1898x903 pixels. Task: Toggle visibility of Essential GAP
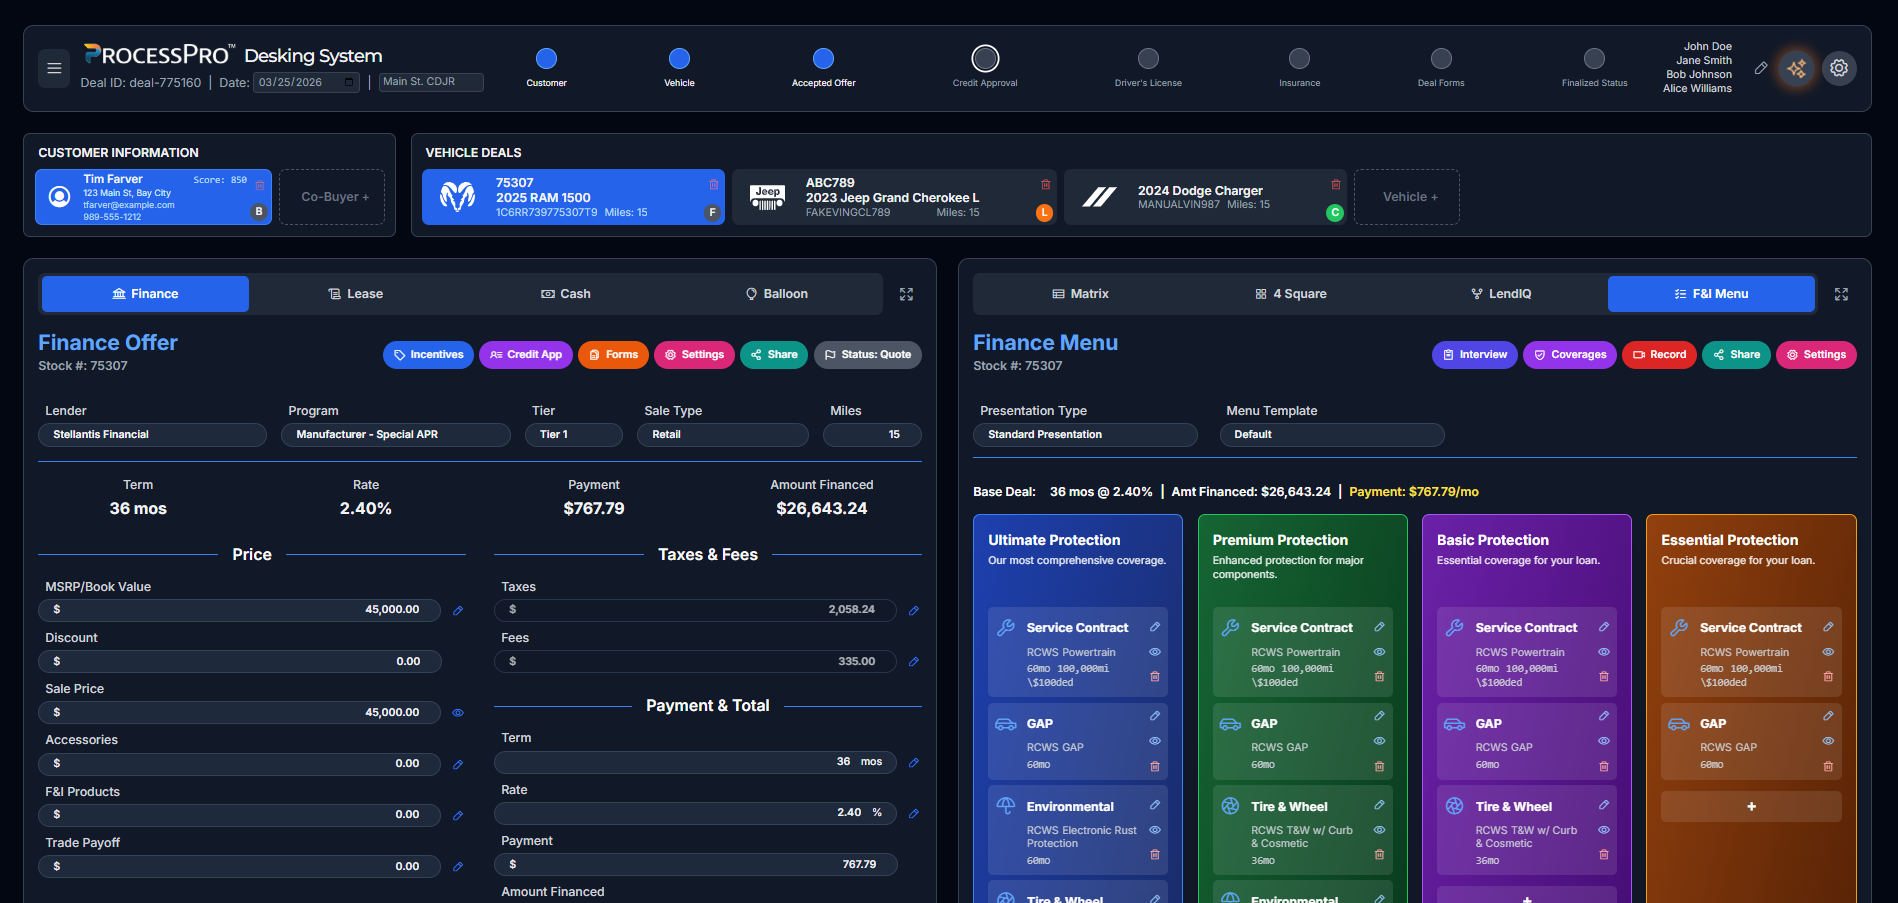click(1828, 741)
